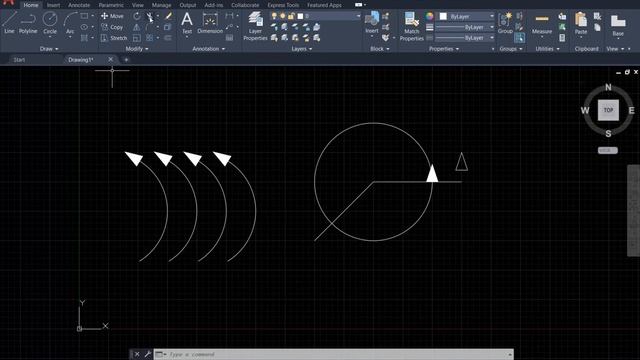
Task: Close the Drawing1 file tab
Action: click(x=110, y=59)
